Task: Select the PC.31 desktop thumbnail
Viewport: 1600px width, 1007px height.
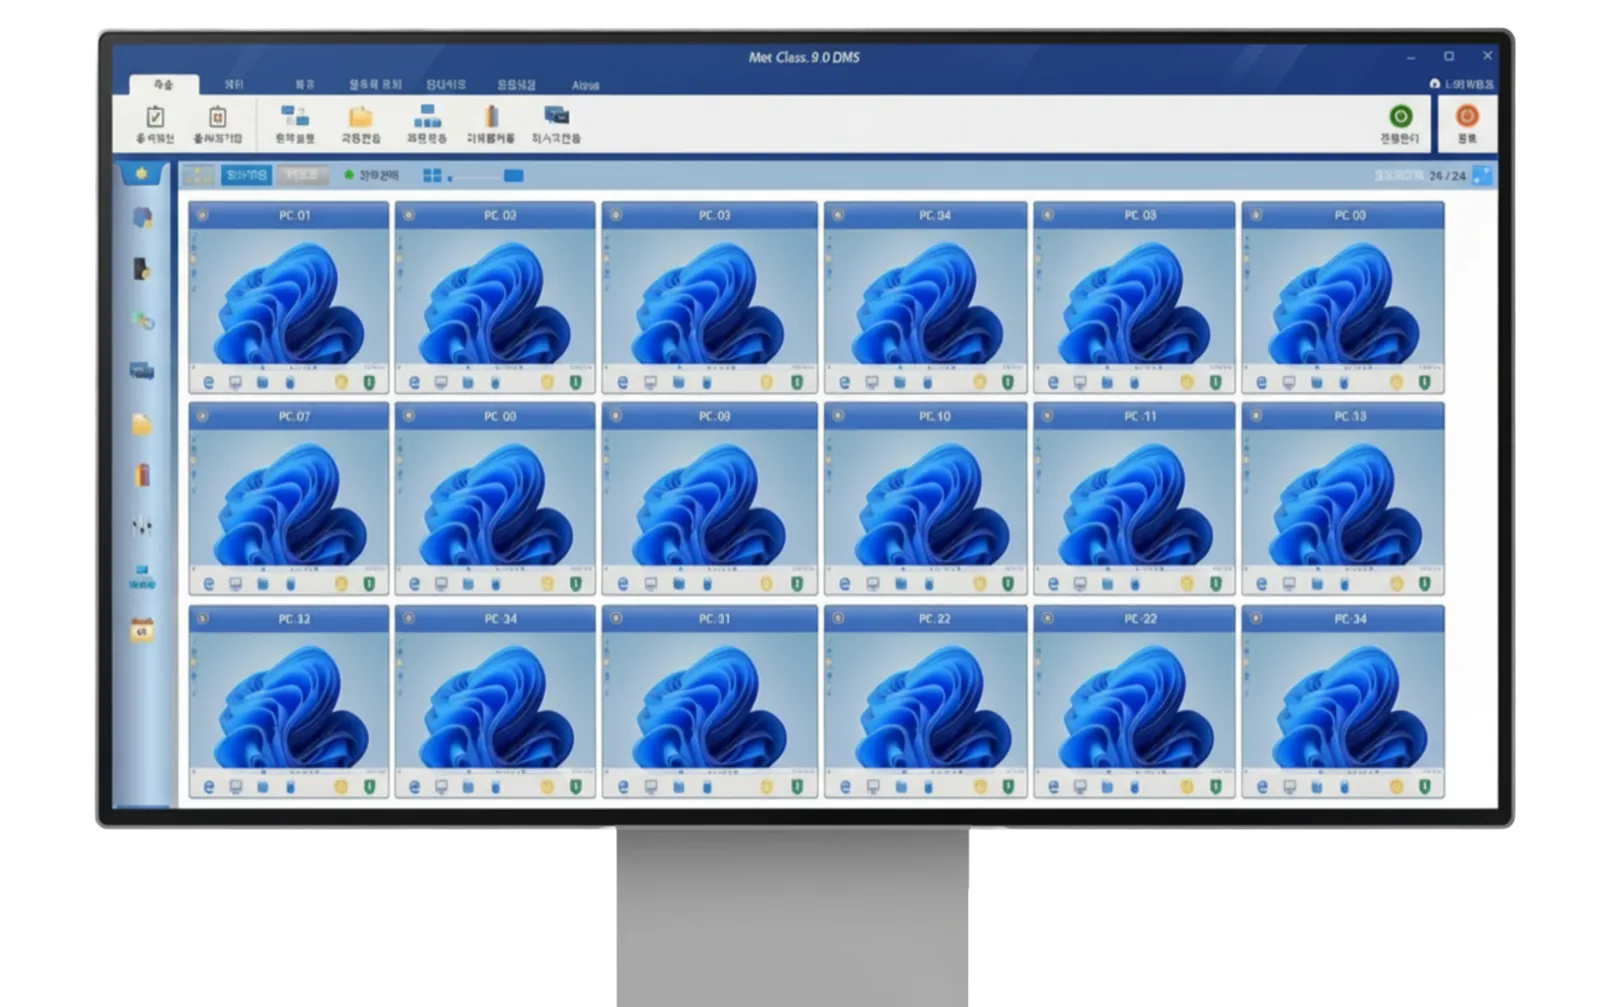Action: tap(710, 701)
